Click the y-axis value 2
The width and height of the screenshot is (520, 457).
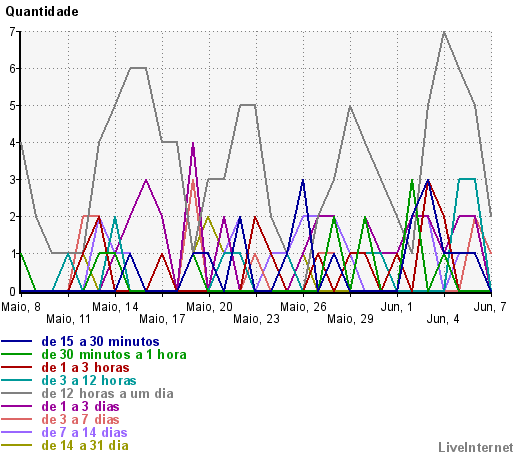pyautogui.click(x=12, y=217)
